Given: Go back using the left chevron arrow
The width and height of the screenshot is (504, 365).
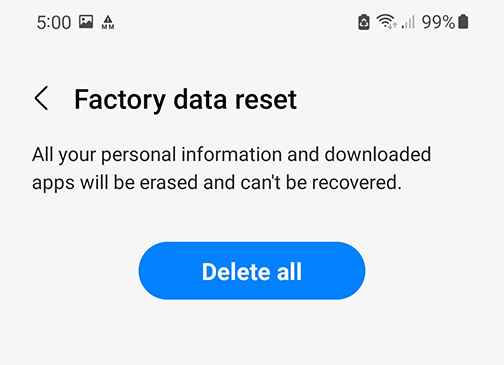Looking at the screenshot, I should [x=41, y=98].
